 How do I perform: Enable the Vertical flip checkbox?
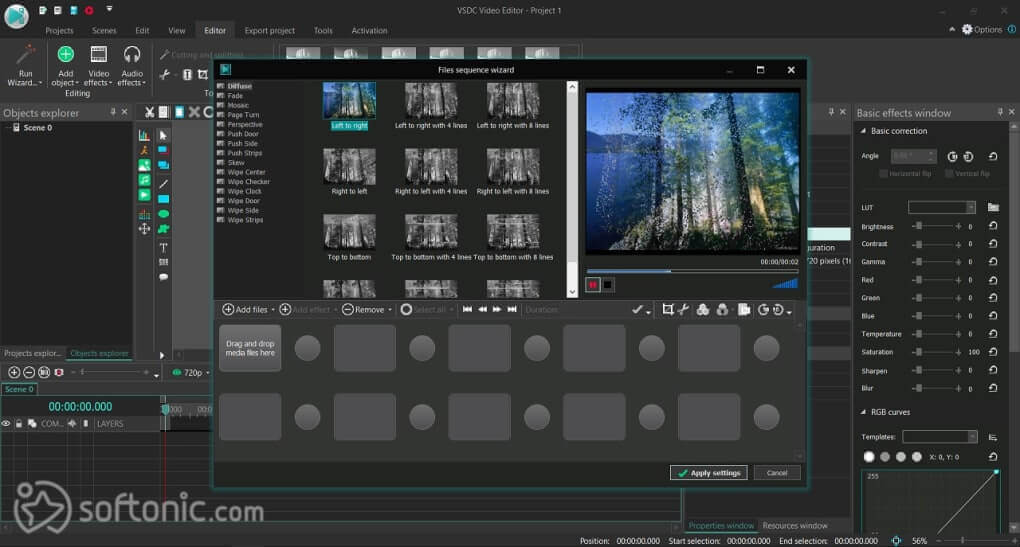pyautogui.click(x=949, y=174)
